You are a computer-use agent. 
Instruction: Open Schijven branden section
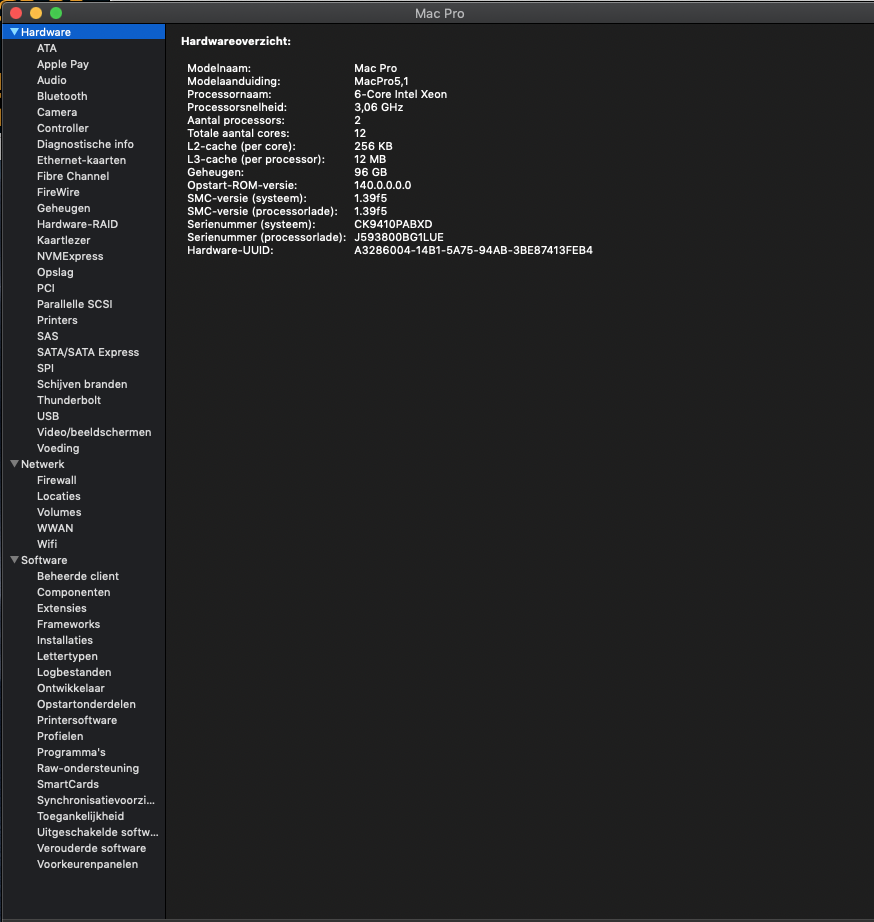coord(82,384)
